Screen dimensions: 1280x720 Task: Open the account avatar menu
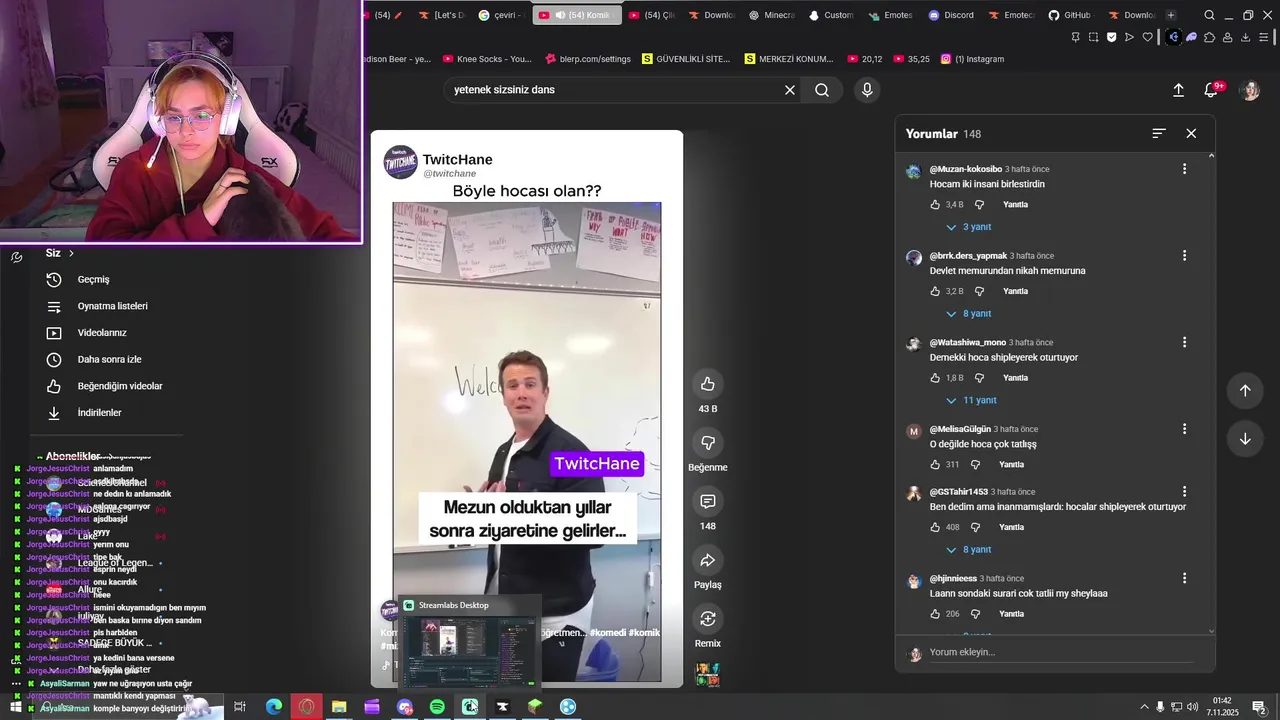point(1250,90)
